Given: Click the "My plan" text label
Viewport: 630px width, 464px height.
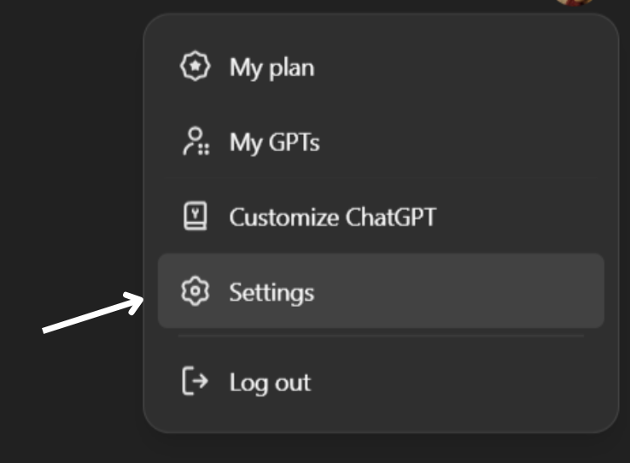Looking at the screenshot, I should 272,68.
